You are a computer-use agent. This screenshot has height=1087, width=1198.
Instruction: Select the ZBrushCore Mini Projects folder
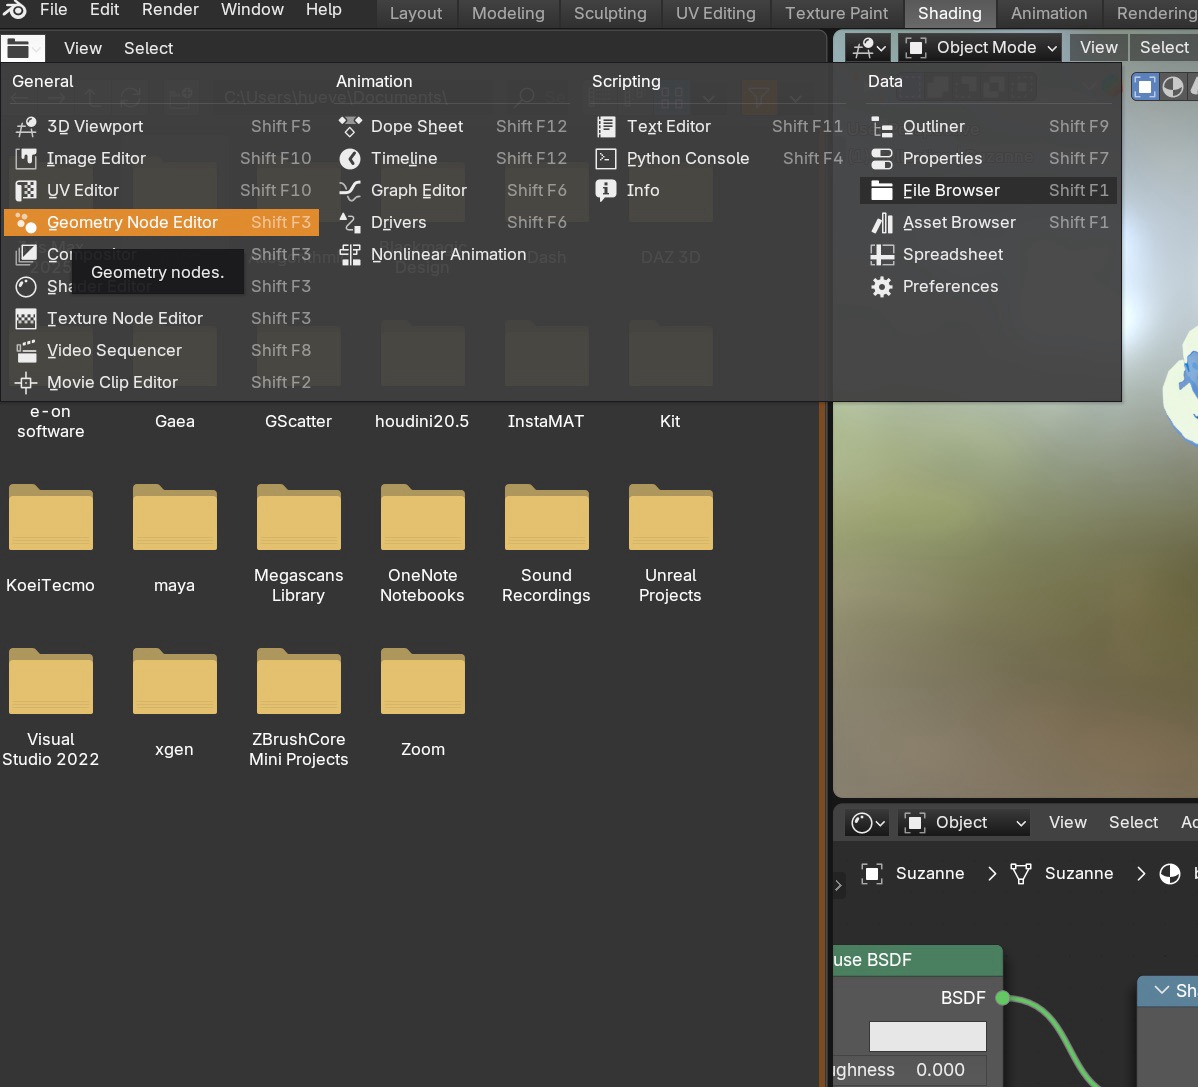pyautogui.click(x=298, y=708)
